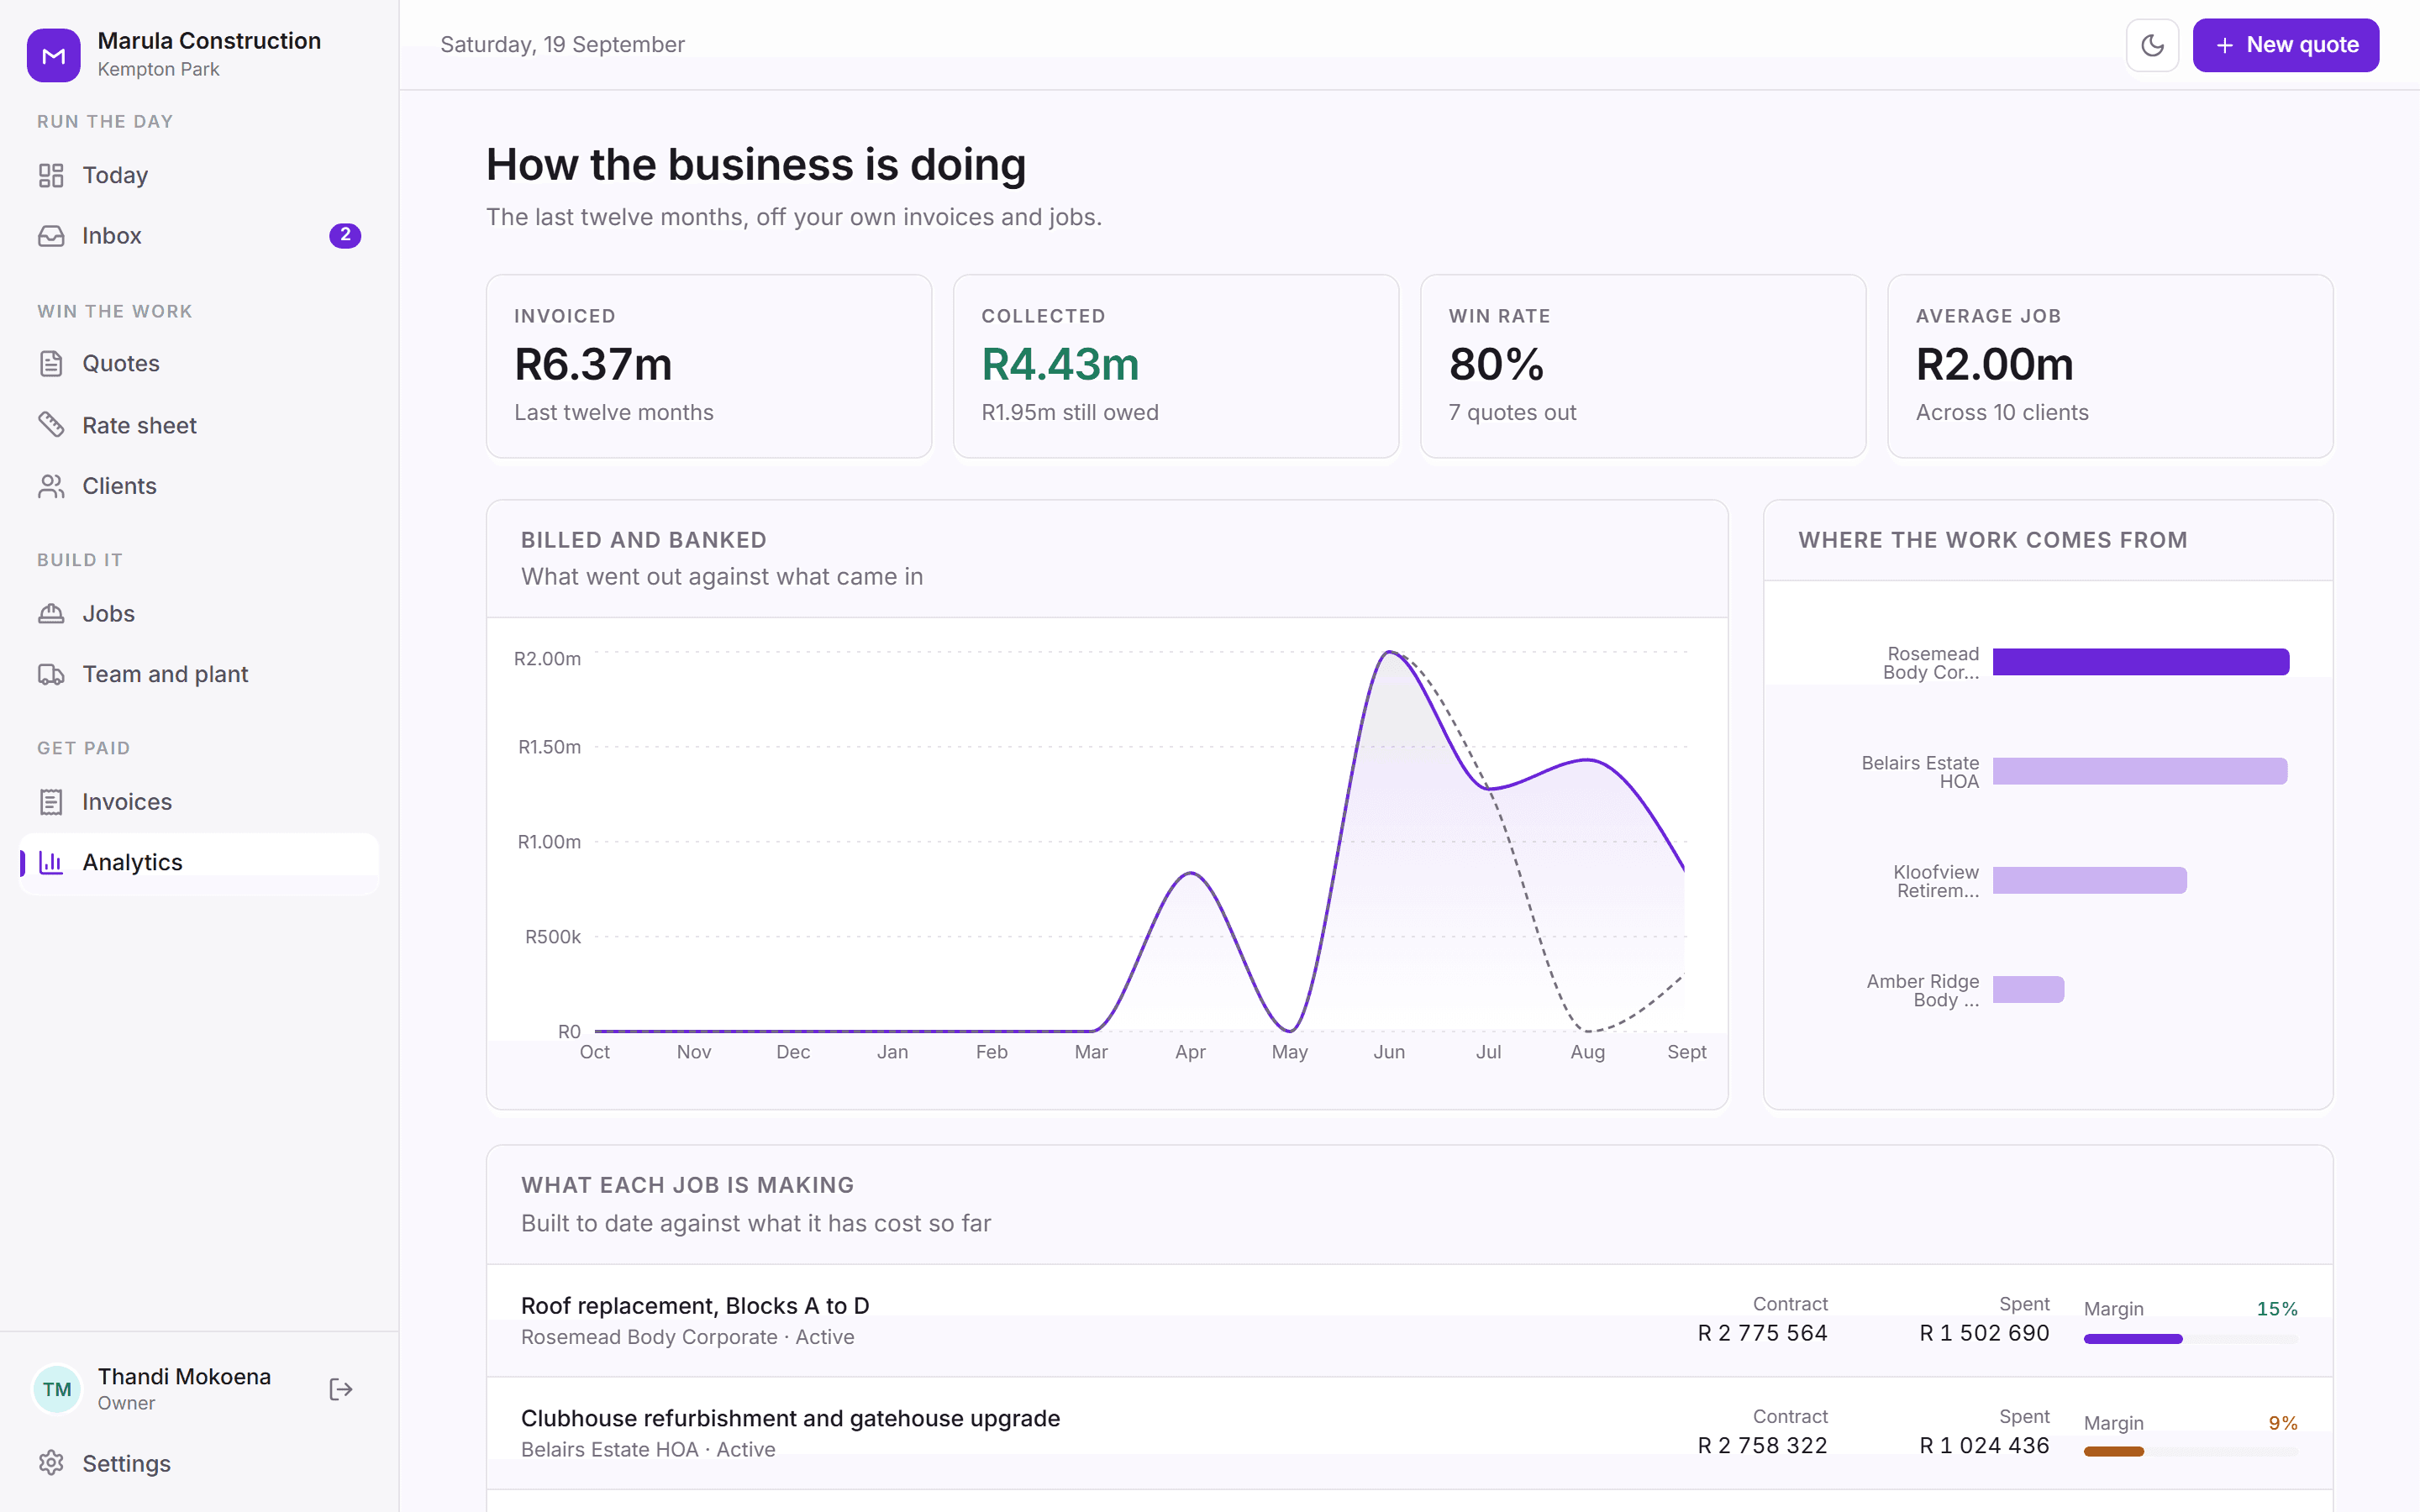Click 'R1.95m still owed' text
This screenshot has width=2420, height=1512.
pyautogui.click(x=1070, y=413)
